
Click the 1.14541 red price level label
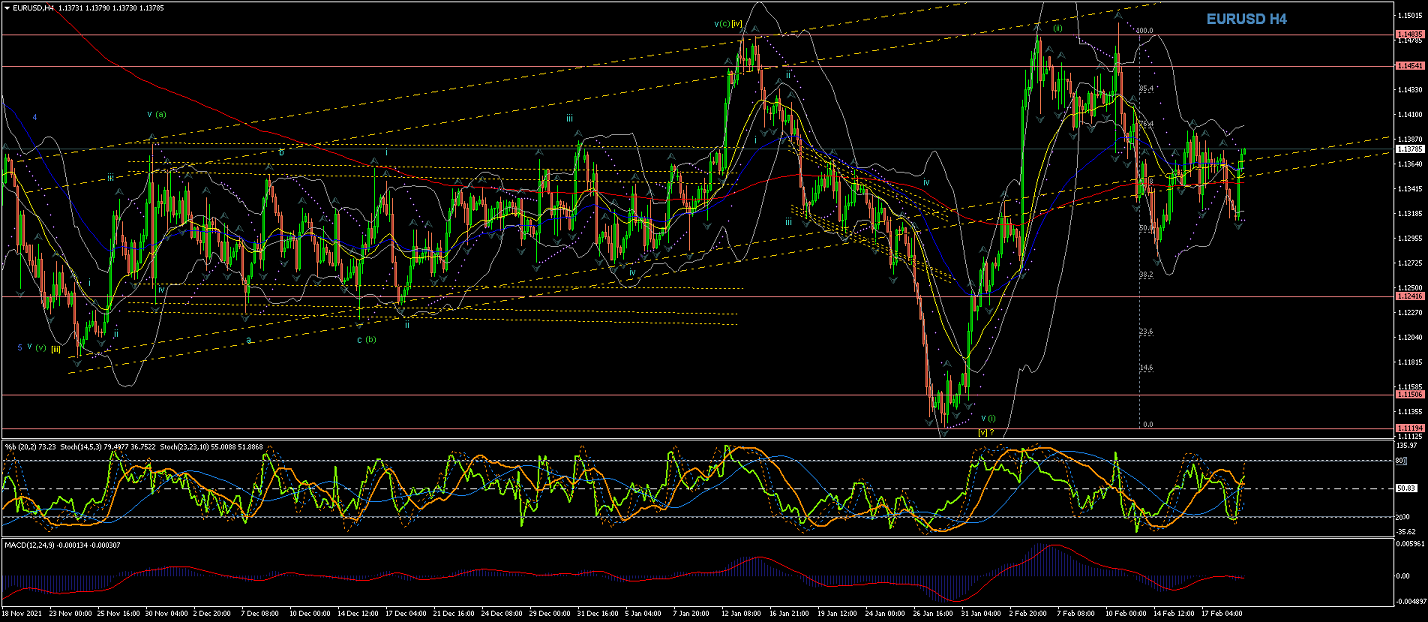(x=1408, y=66)
